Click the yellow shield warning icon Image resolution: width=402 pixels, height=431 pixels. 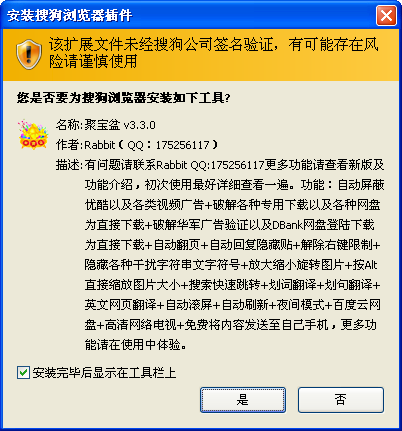click(29, 54)
